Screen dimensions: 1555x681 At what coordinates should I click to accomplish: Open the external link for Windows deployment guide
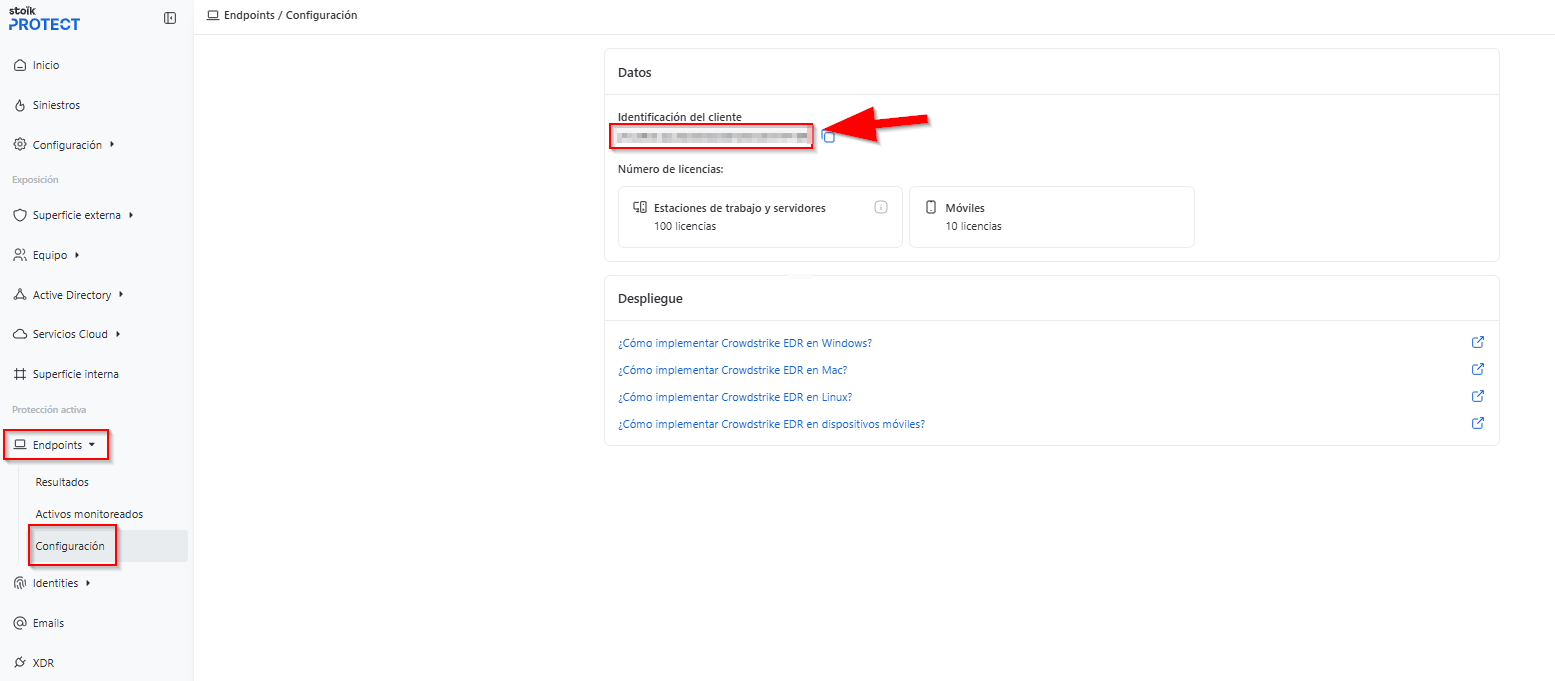pyautogui.click(x=1477, y=342)
